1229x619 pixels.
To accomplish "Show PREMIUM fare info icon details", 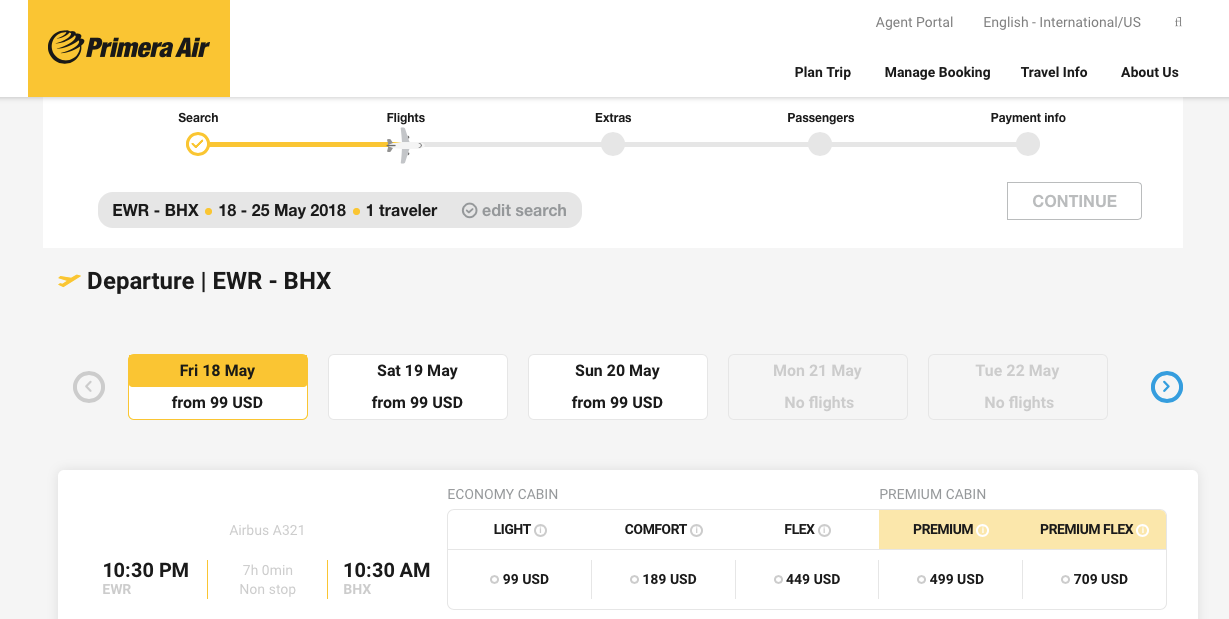I will tap(983, 530).
